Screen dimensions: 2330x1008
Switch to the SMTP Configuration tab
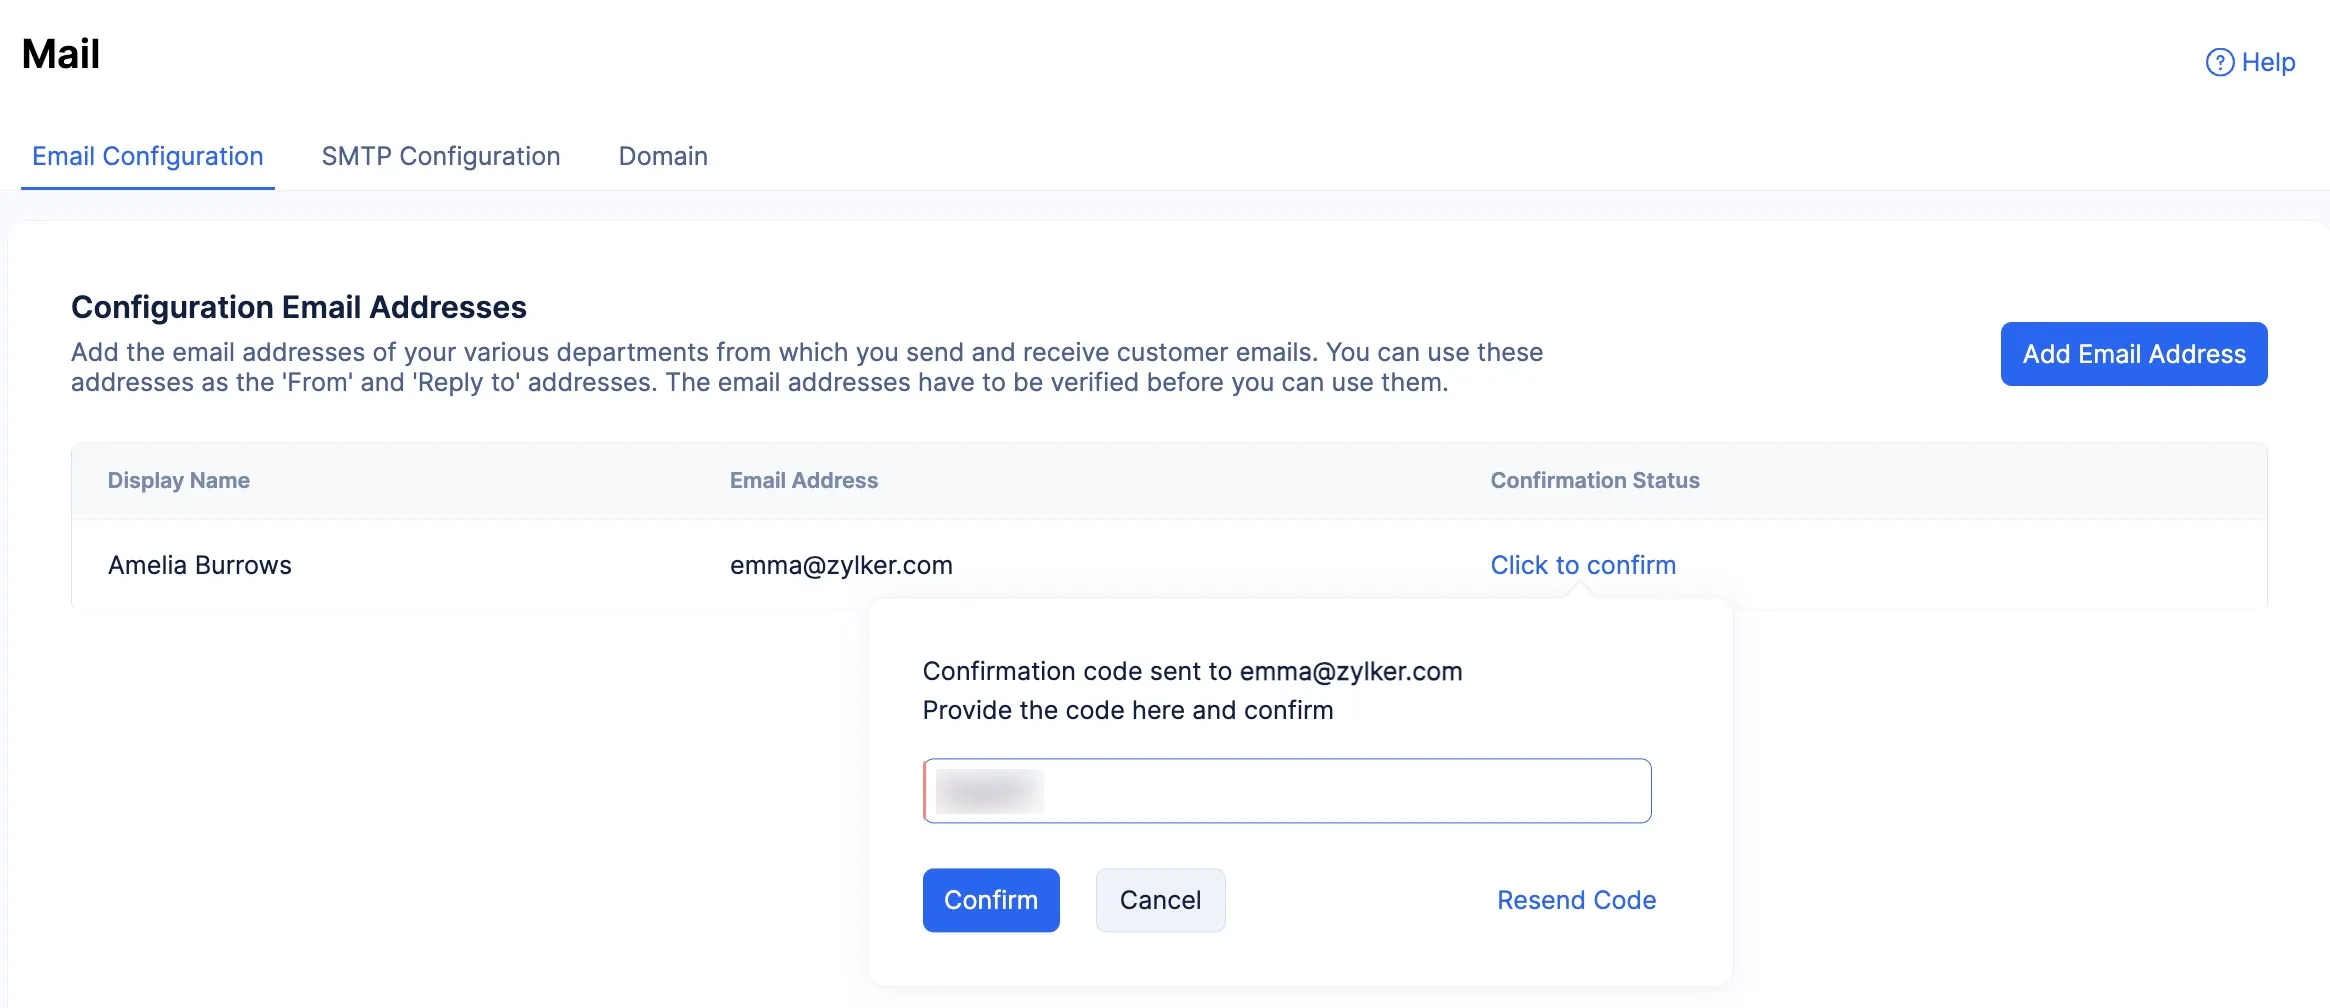[441, 156]
